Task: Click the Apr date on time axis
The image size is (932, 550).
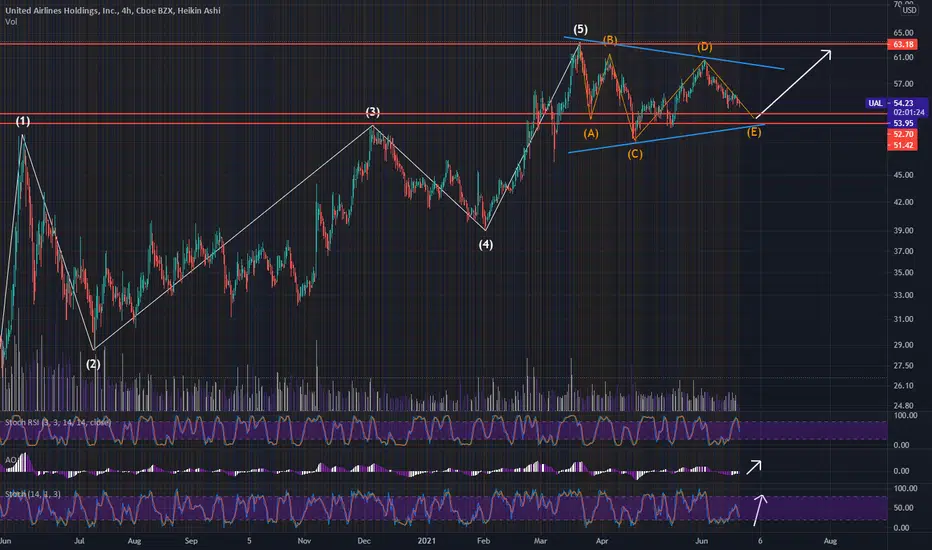Action: [x=602, y=541]
